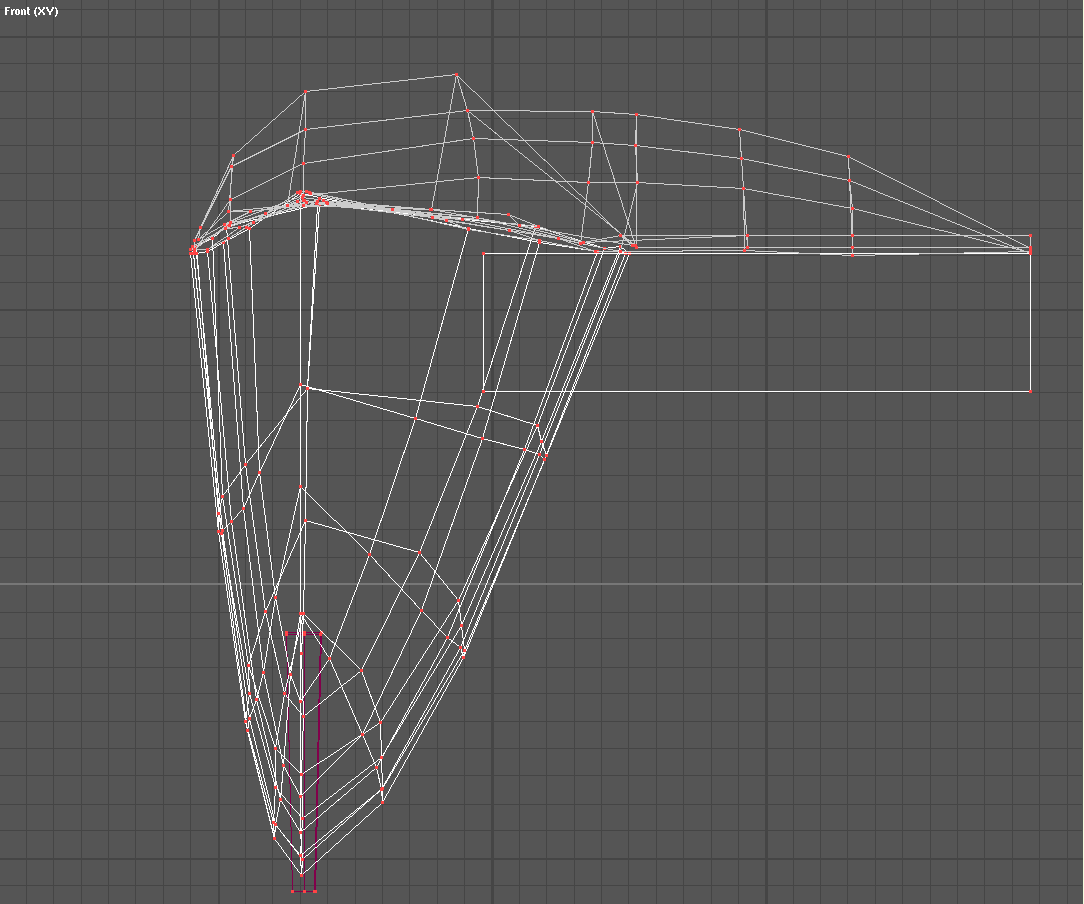The image size is (1084, 904).
Task: Click the rectangle's bottom-left corner vertex
Action: coord(483,391)
